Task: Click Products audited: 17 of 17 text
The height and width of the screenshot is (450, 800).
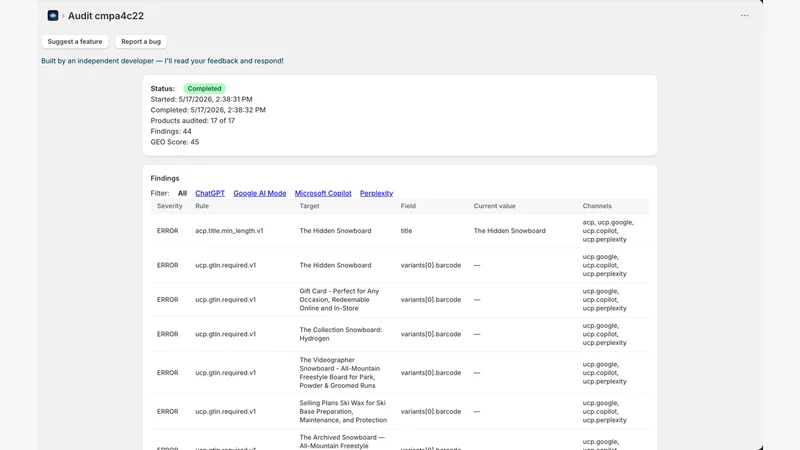Action: 192,120
